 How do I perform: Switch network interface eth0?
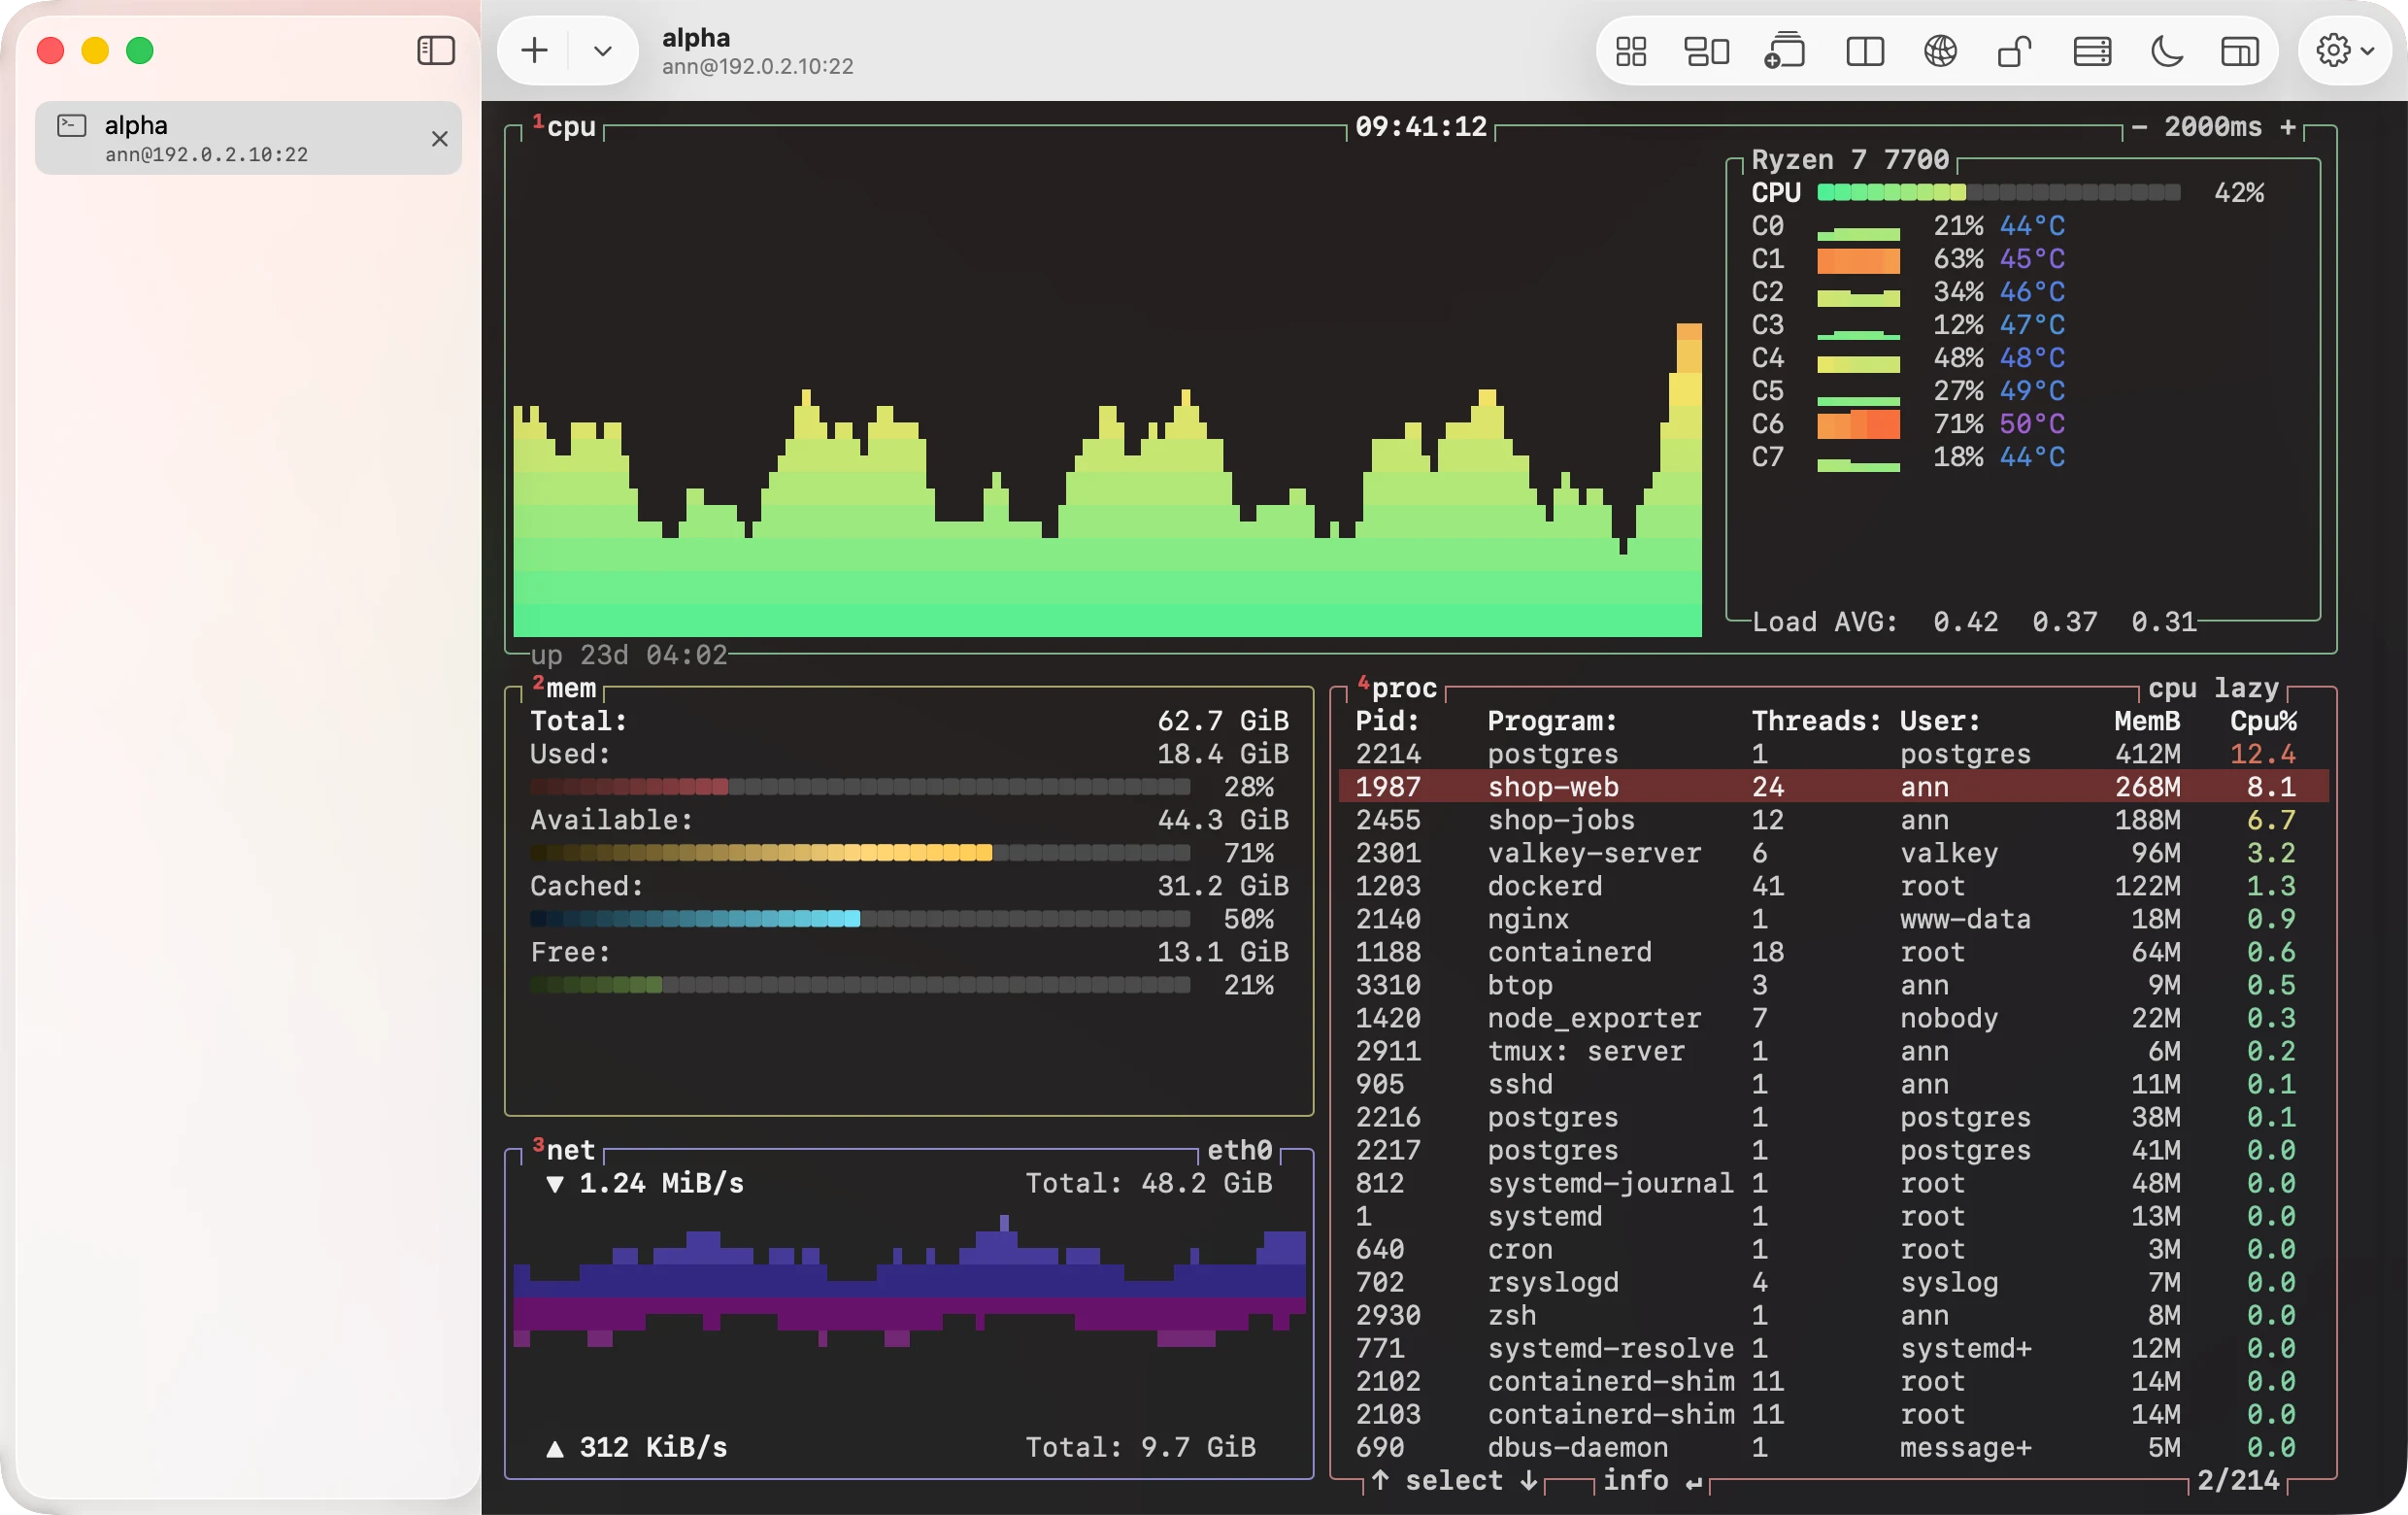tap(1239, 1150)
